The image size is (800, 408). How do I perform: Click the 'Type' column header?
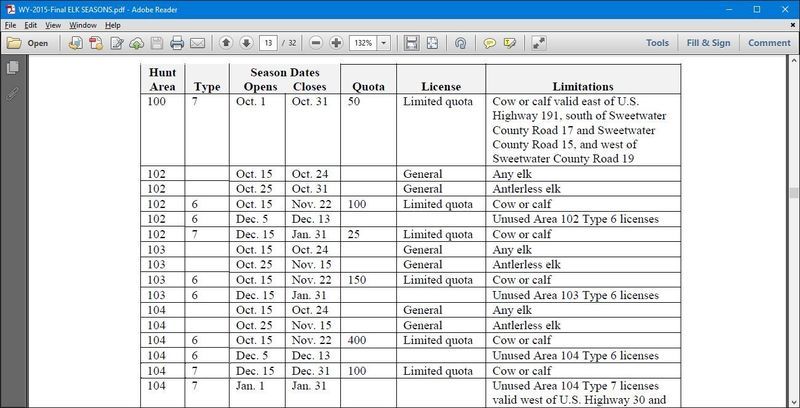point(207,87)
